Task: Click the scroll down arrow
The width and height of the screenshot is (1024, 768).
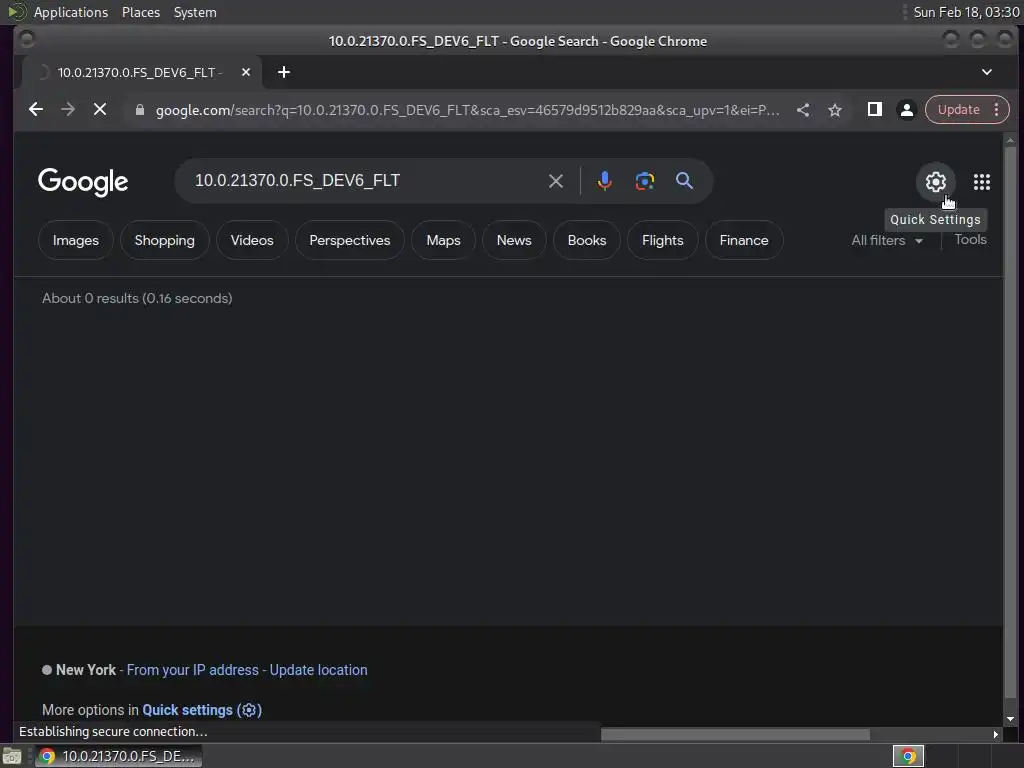Action: pos(1010,718)
